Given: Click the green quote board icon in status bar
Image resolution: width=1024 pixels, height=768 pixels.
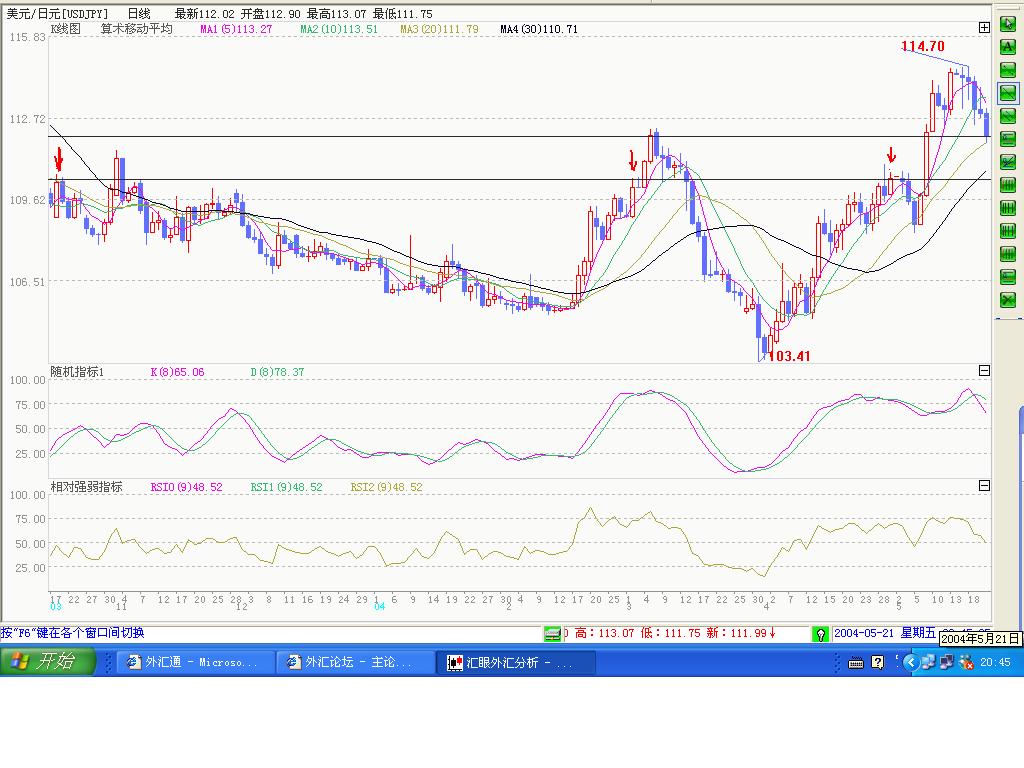Looking at the screenshot, I should point(552,634).
